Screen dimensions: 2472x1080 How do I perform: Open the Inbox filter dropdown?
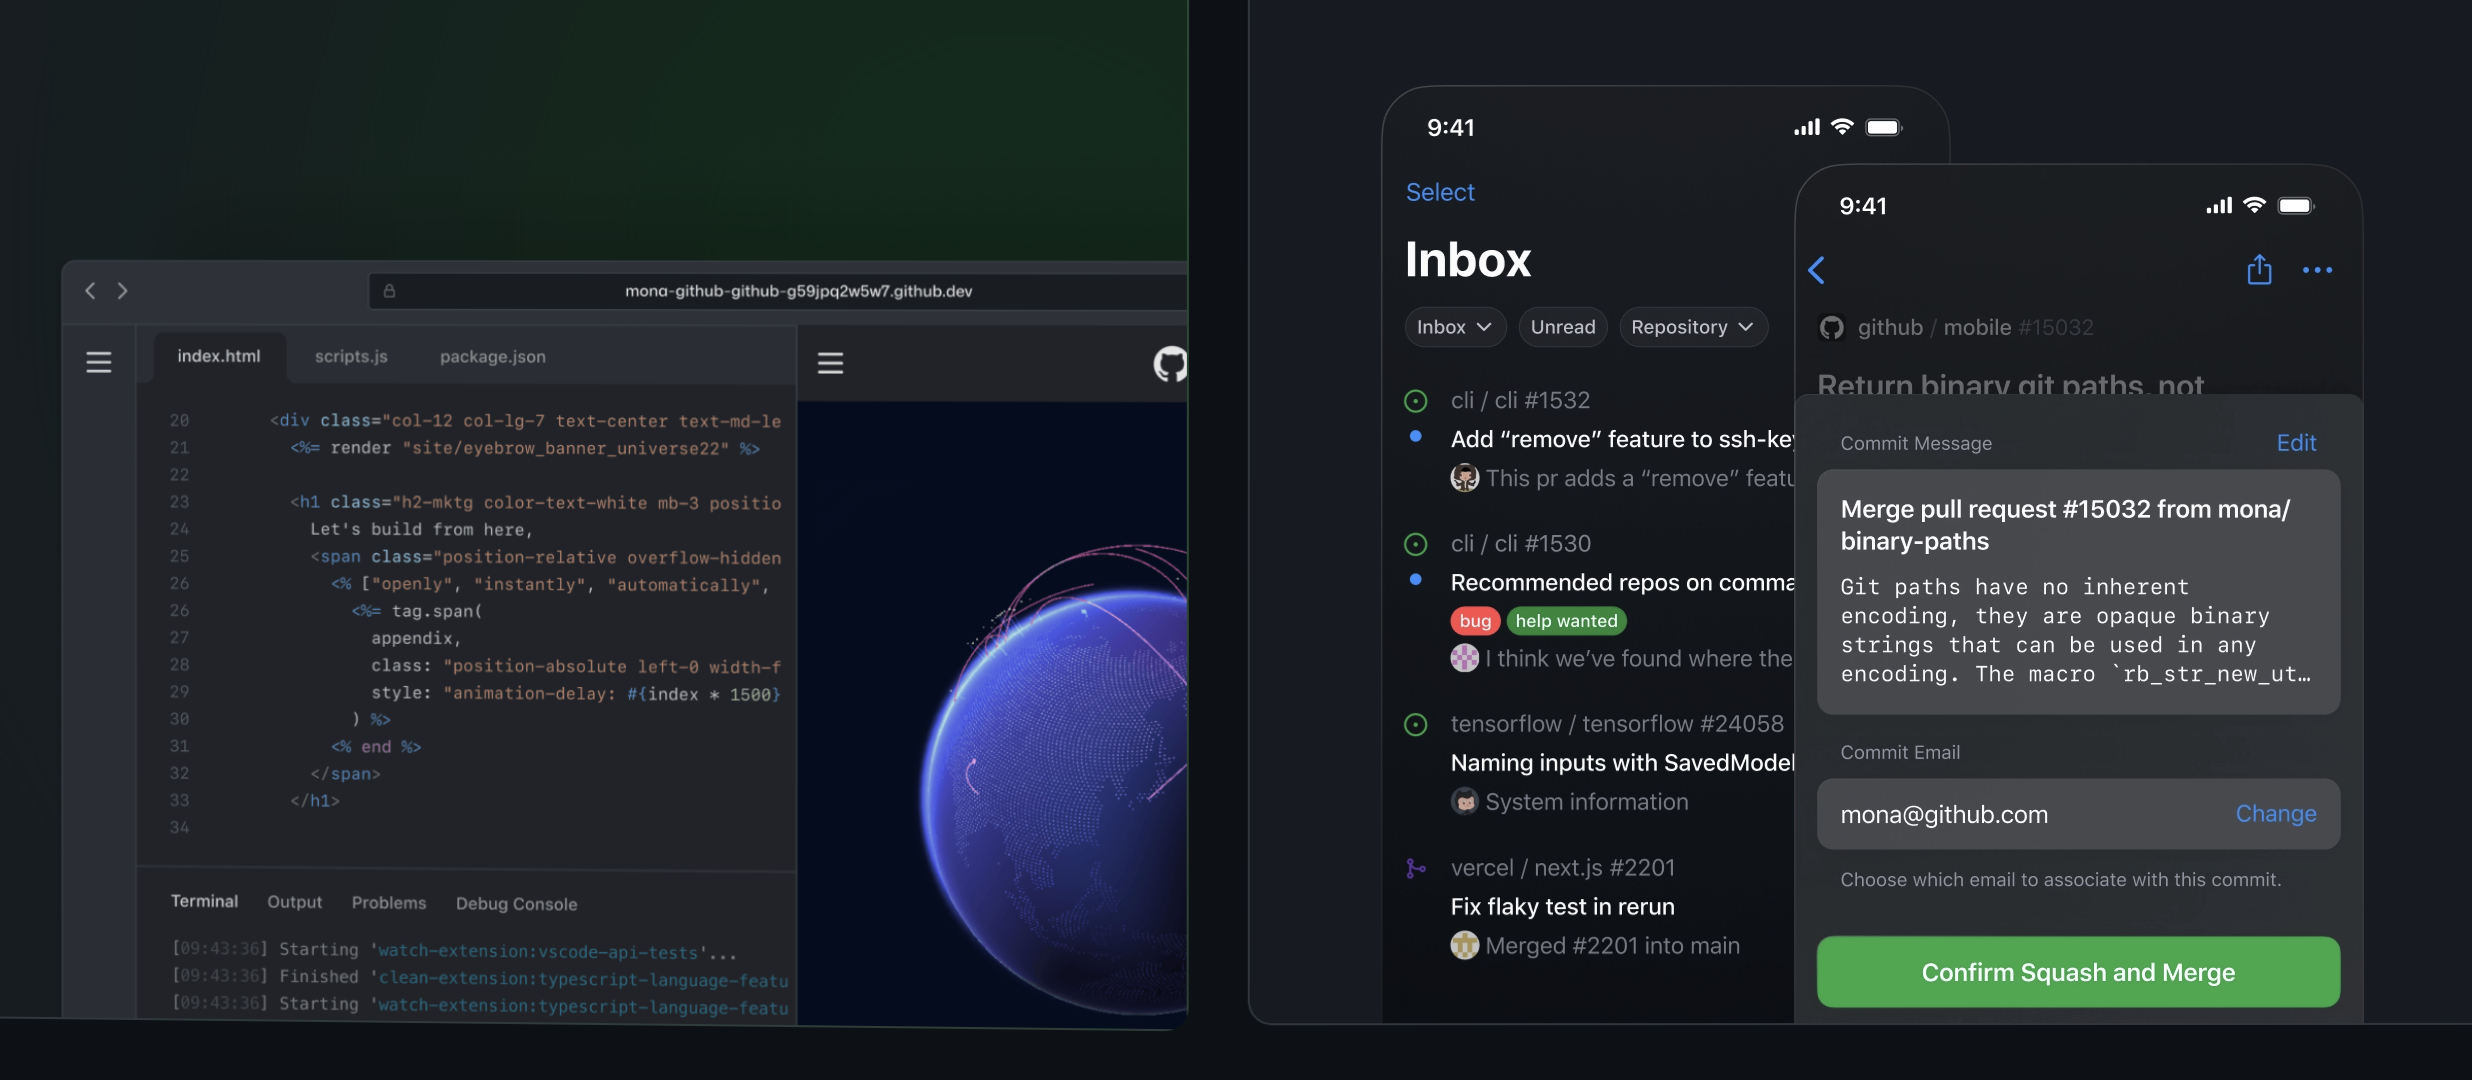(1455, 327)
